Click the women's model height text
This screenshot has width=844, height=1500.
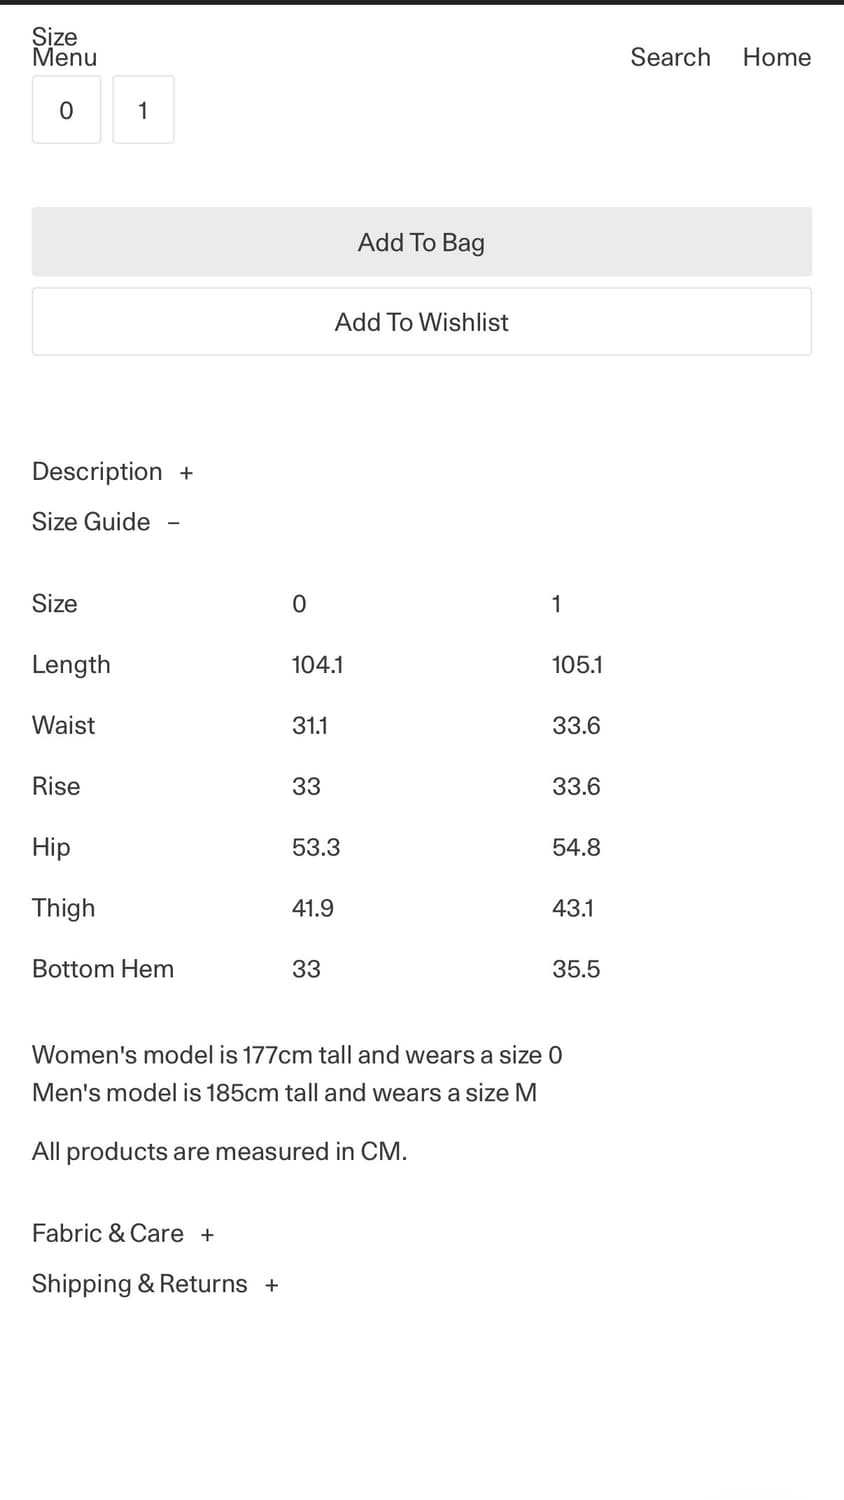tap(297, 1054)
